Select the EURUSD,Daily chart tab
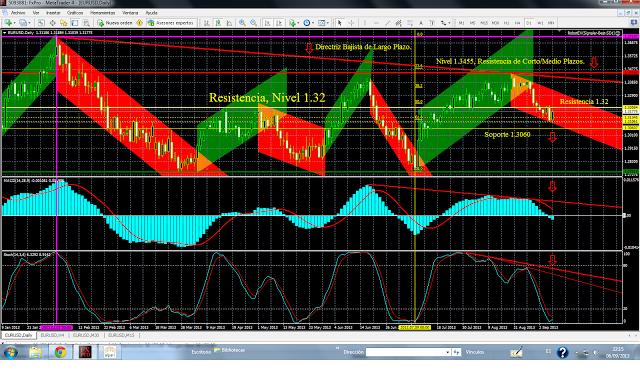The image size is (640, 384). pyautogui.click(x=19, y=335)
